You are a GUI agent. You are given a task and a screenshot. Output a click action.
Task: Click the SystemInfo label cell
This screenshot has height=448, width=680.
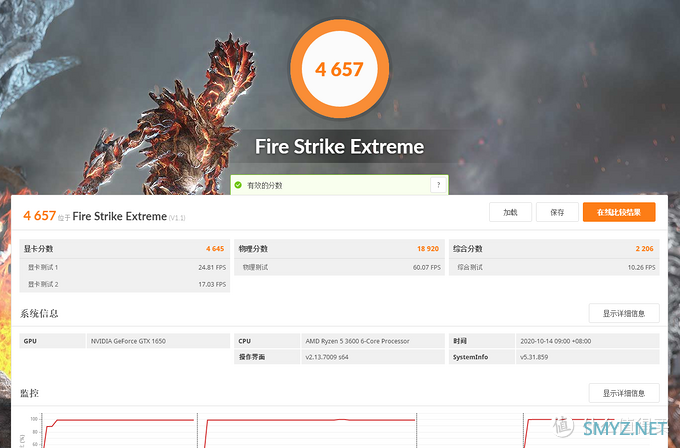[x=482, y=357]
